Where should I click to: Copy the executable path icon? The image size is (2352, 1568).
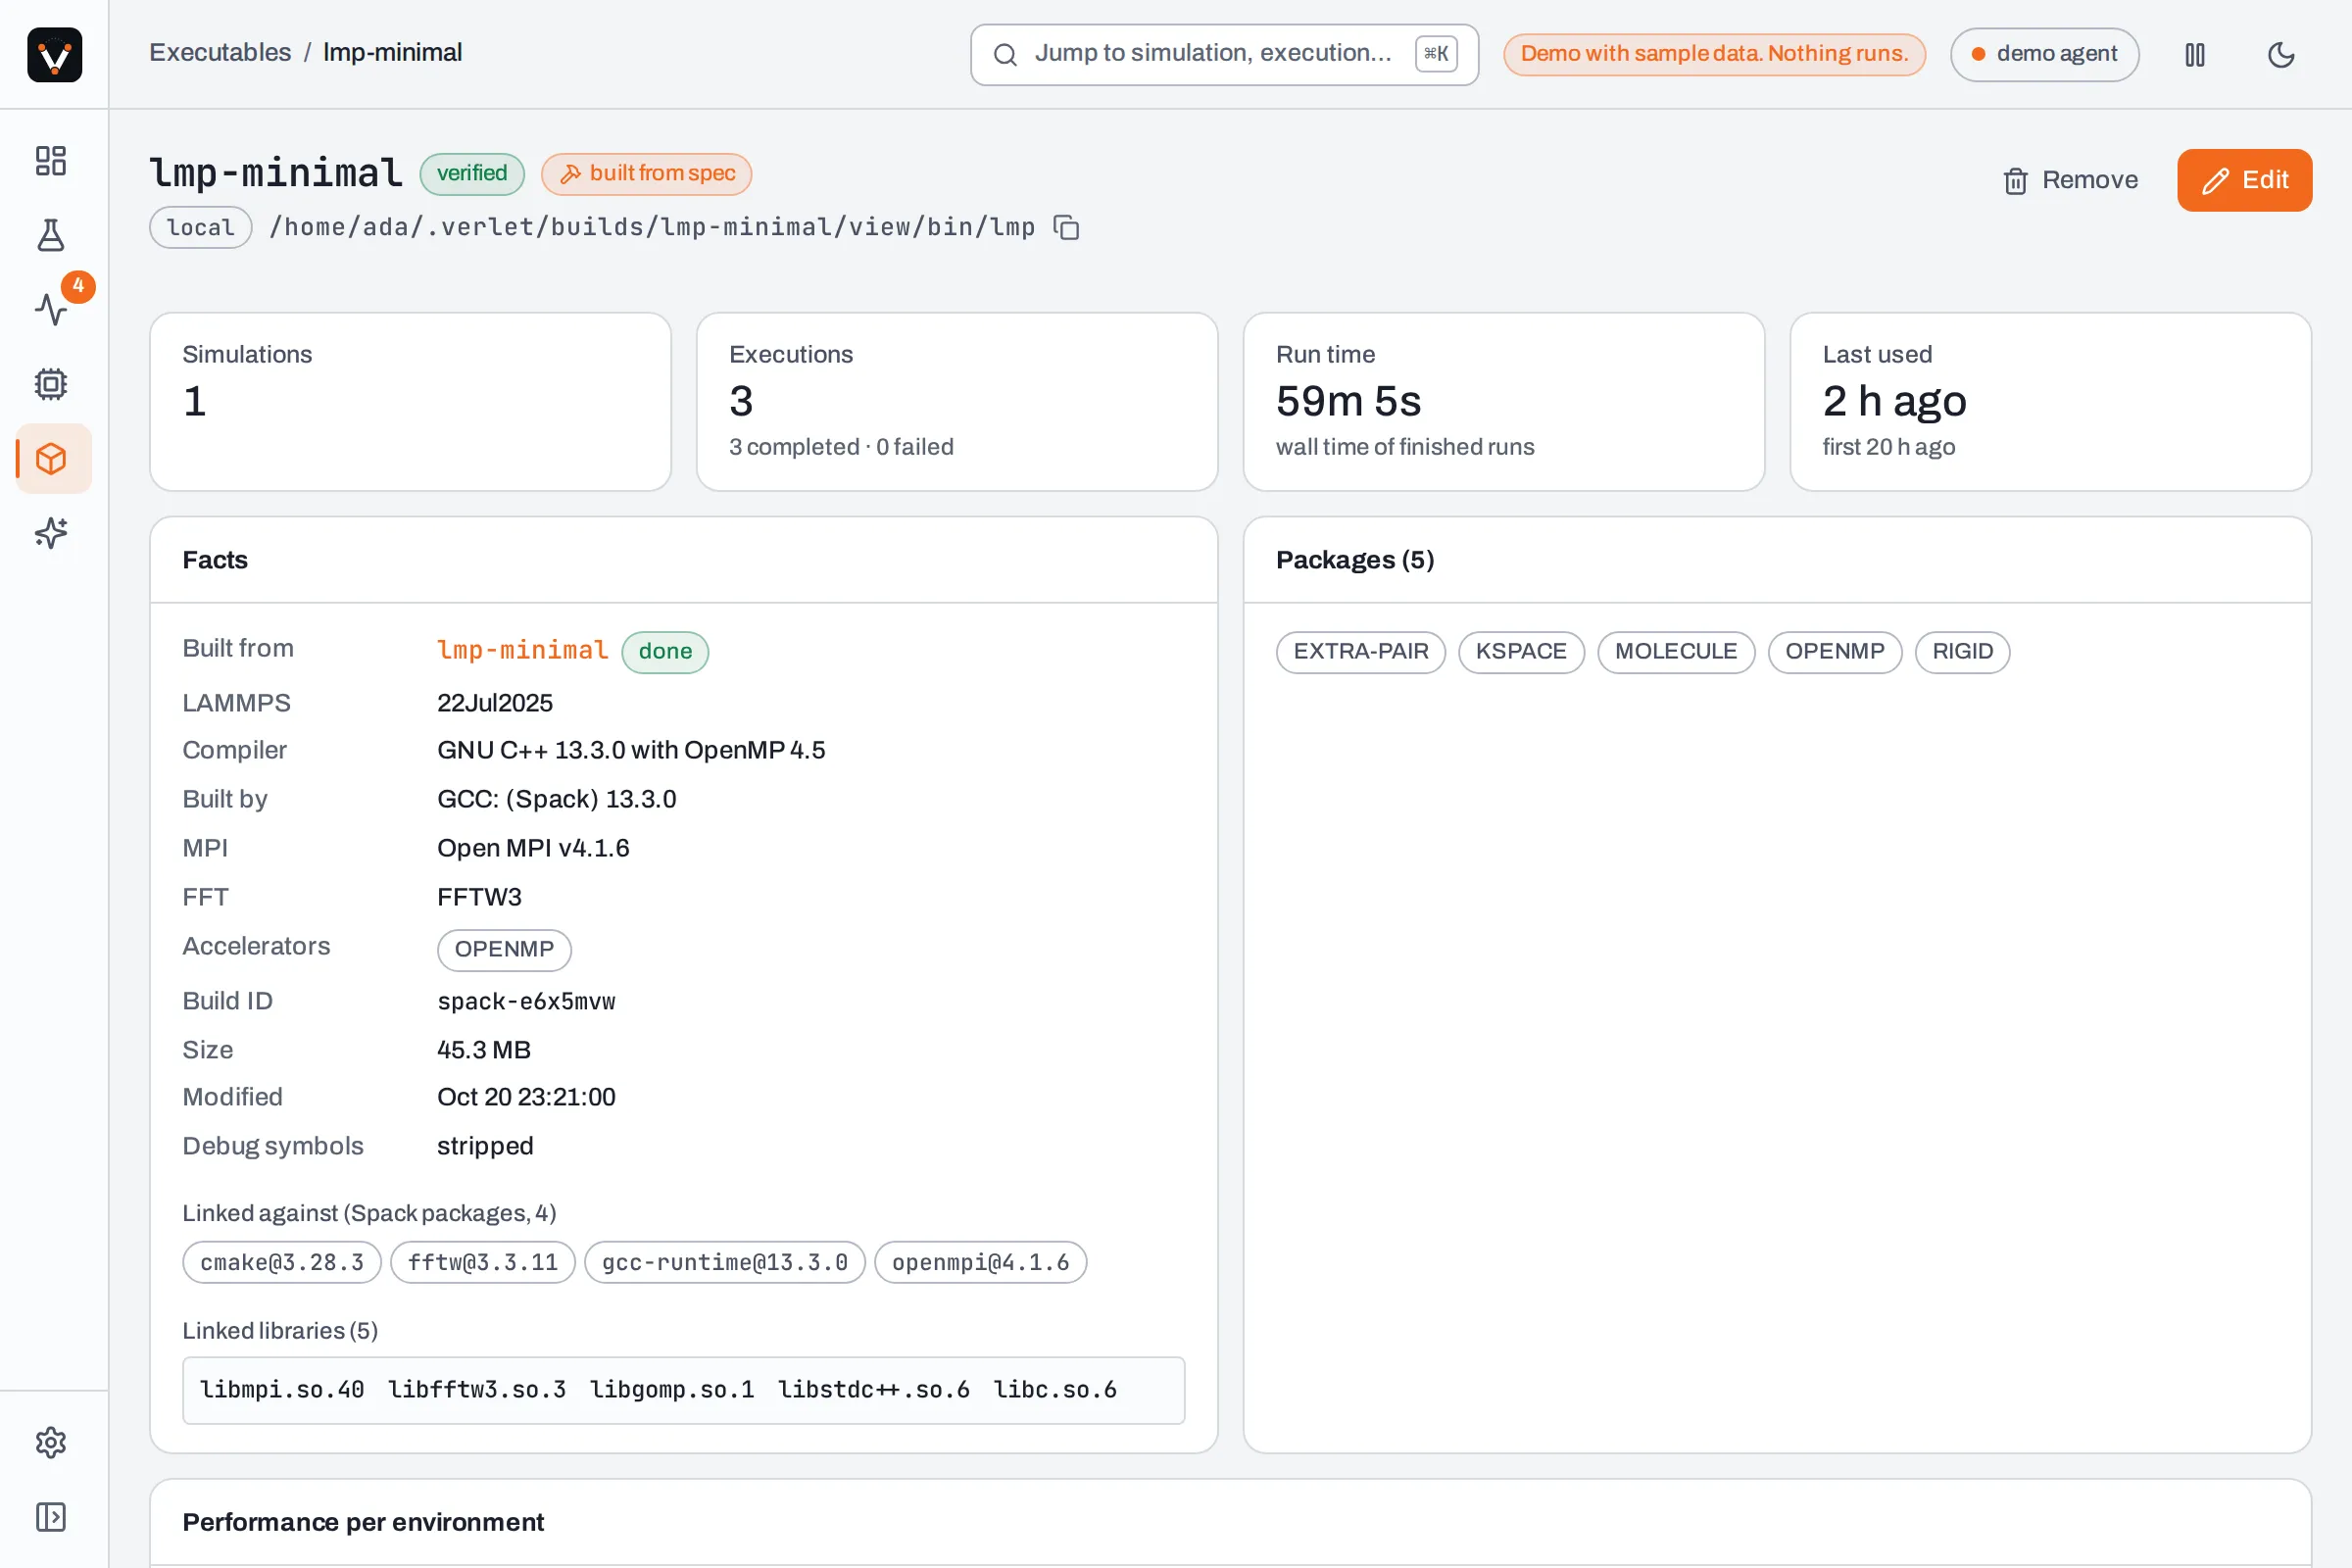coord(1067,228)
